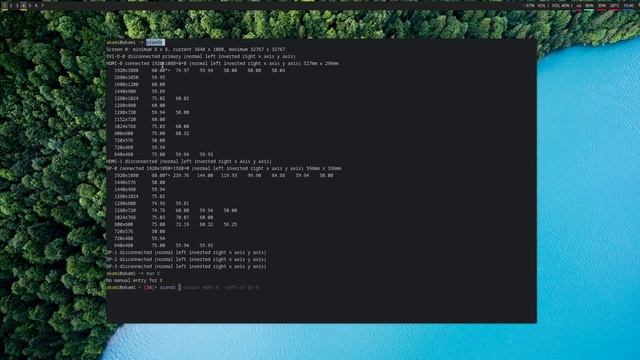640x360 pixels.
Task: Click the 1440x576 resolution row
Action: click(140, 182)
